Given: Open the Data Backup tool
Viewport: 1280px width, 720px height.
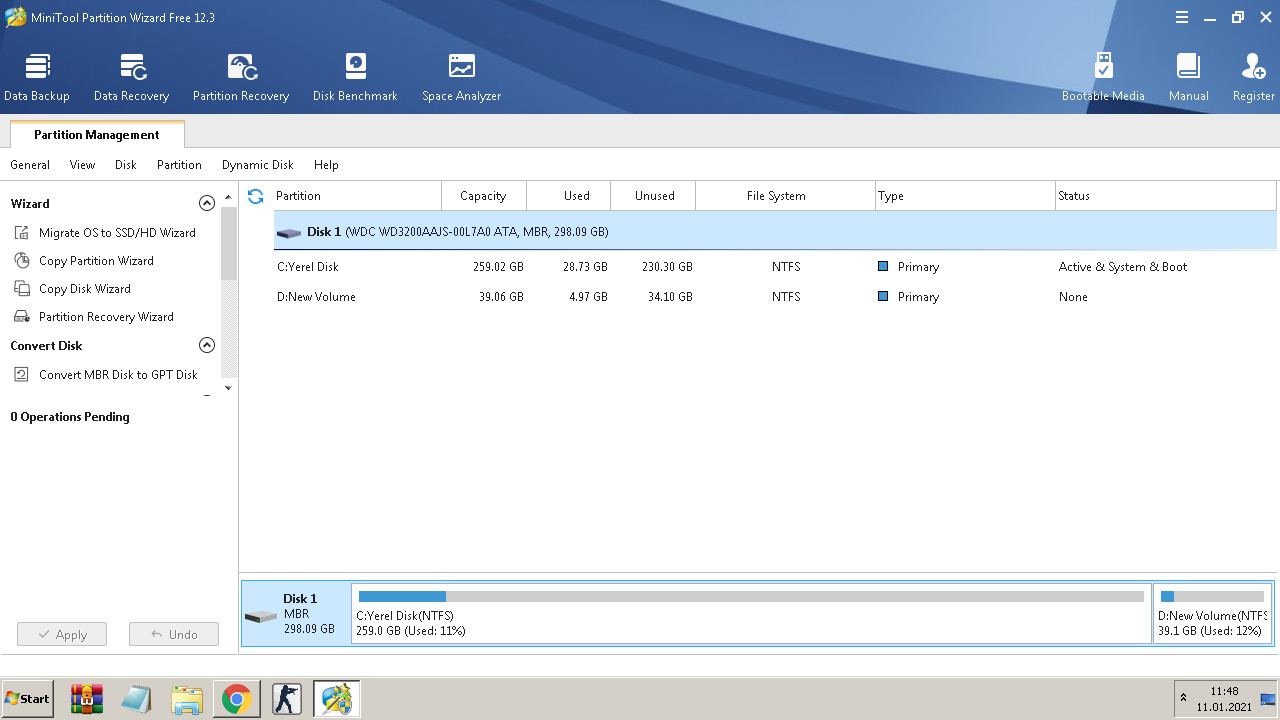Looking at the screenshot, I should click(x=37, y=78).
